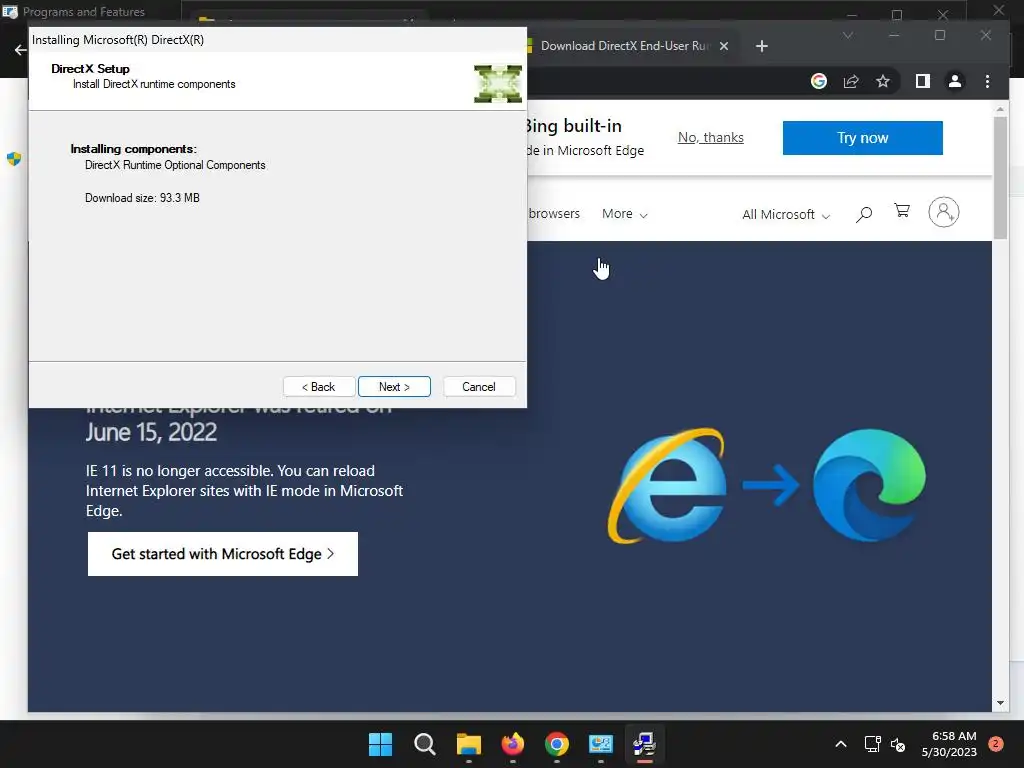Click the Internet Explorer logo image

(x=667, y=485)
